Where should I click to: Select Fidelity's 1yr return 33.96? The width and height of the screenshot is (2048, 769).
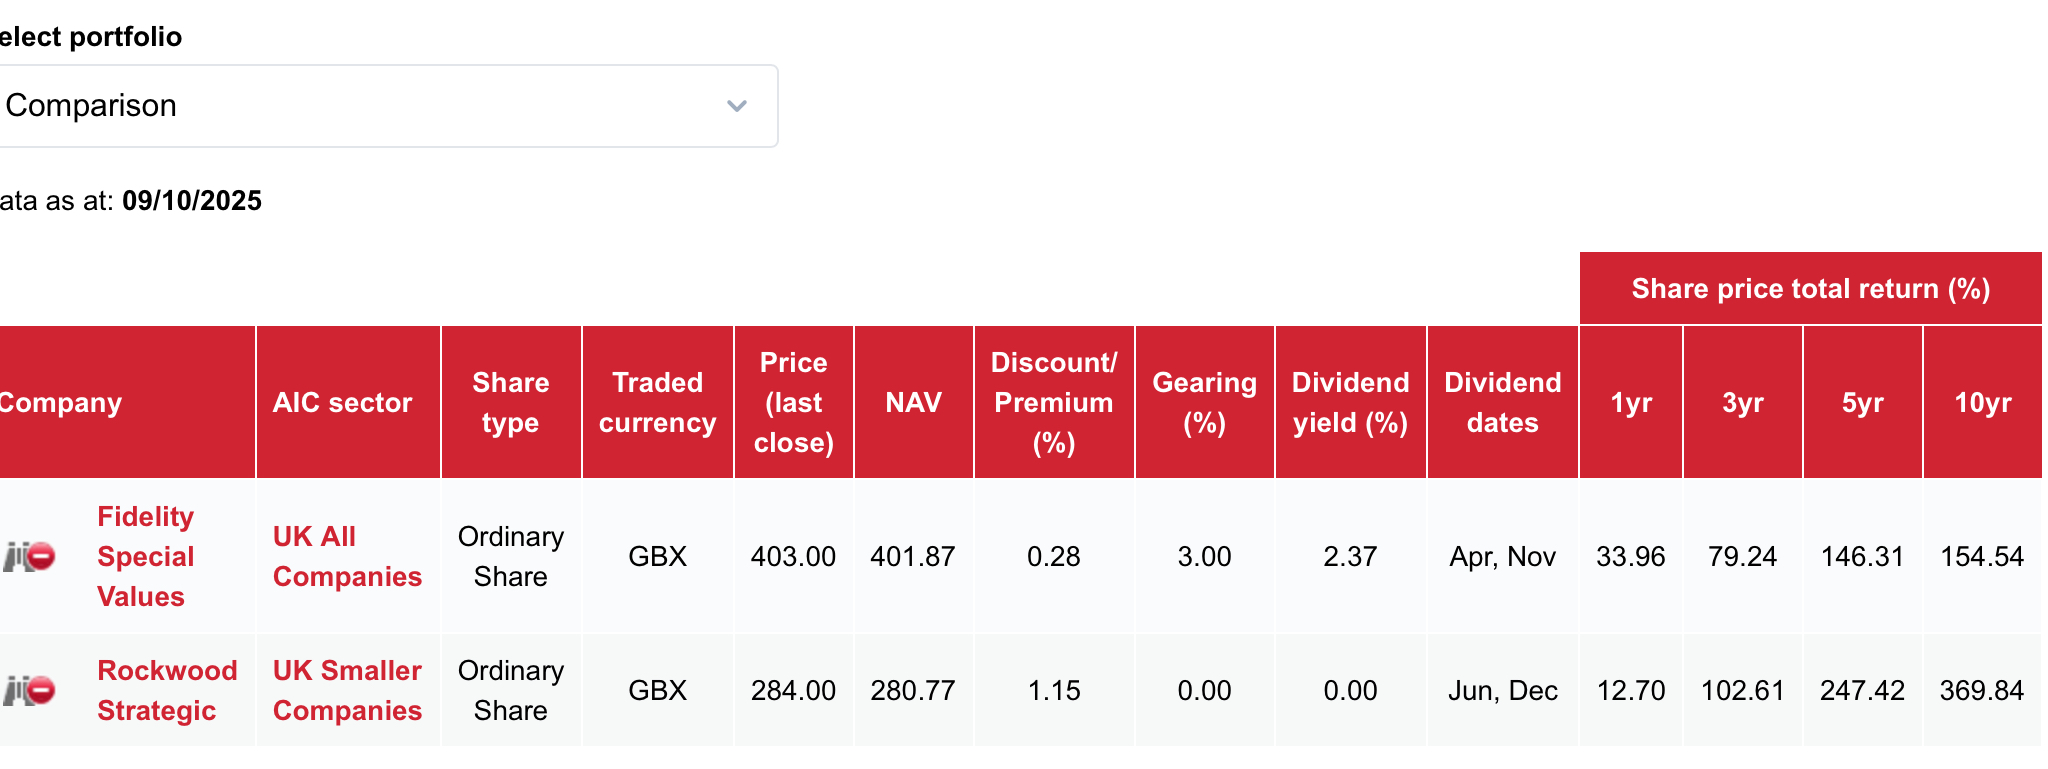point(1631,556)
